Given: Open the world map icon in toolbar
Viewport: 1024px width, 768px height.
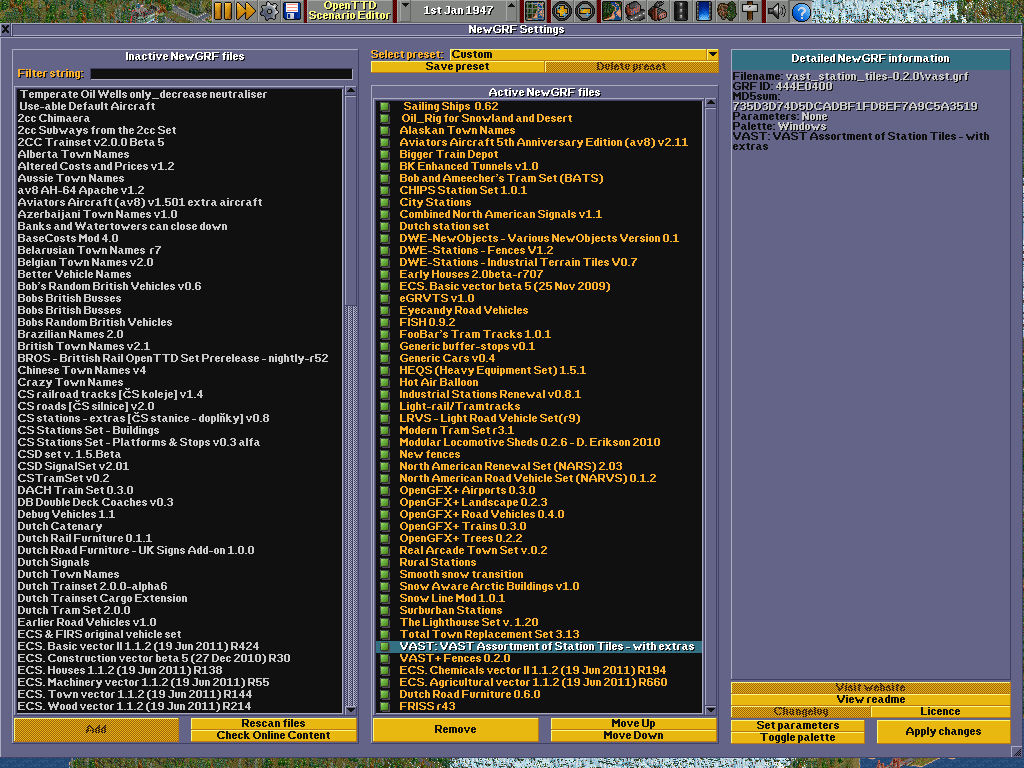Looking at the screenshot, I should 535,11.
